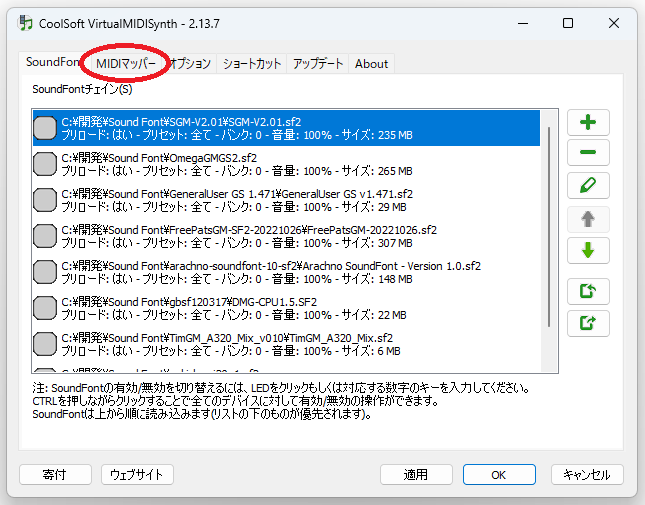The height and width of the screenshot is (505, 645).
Task: Open the About tab
Action: tap(371, 64)
